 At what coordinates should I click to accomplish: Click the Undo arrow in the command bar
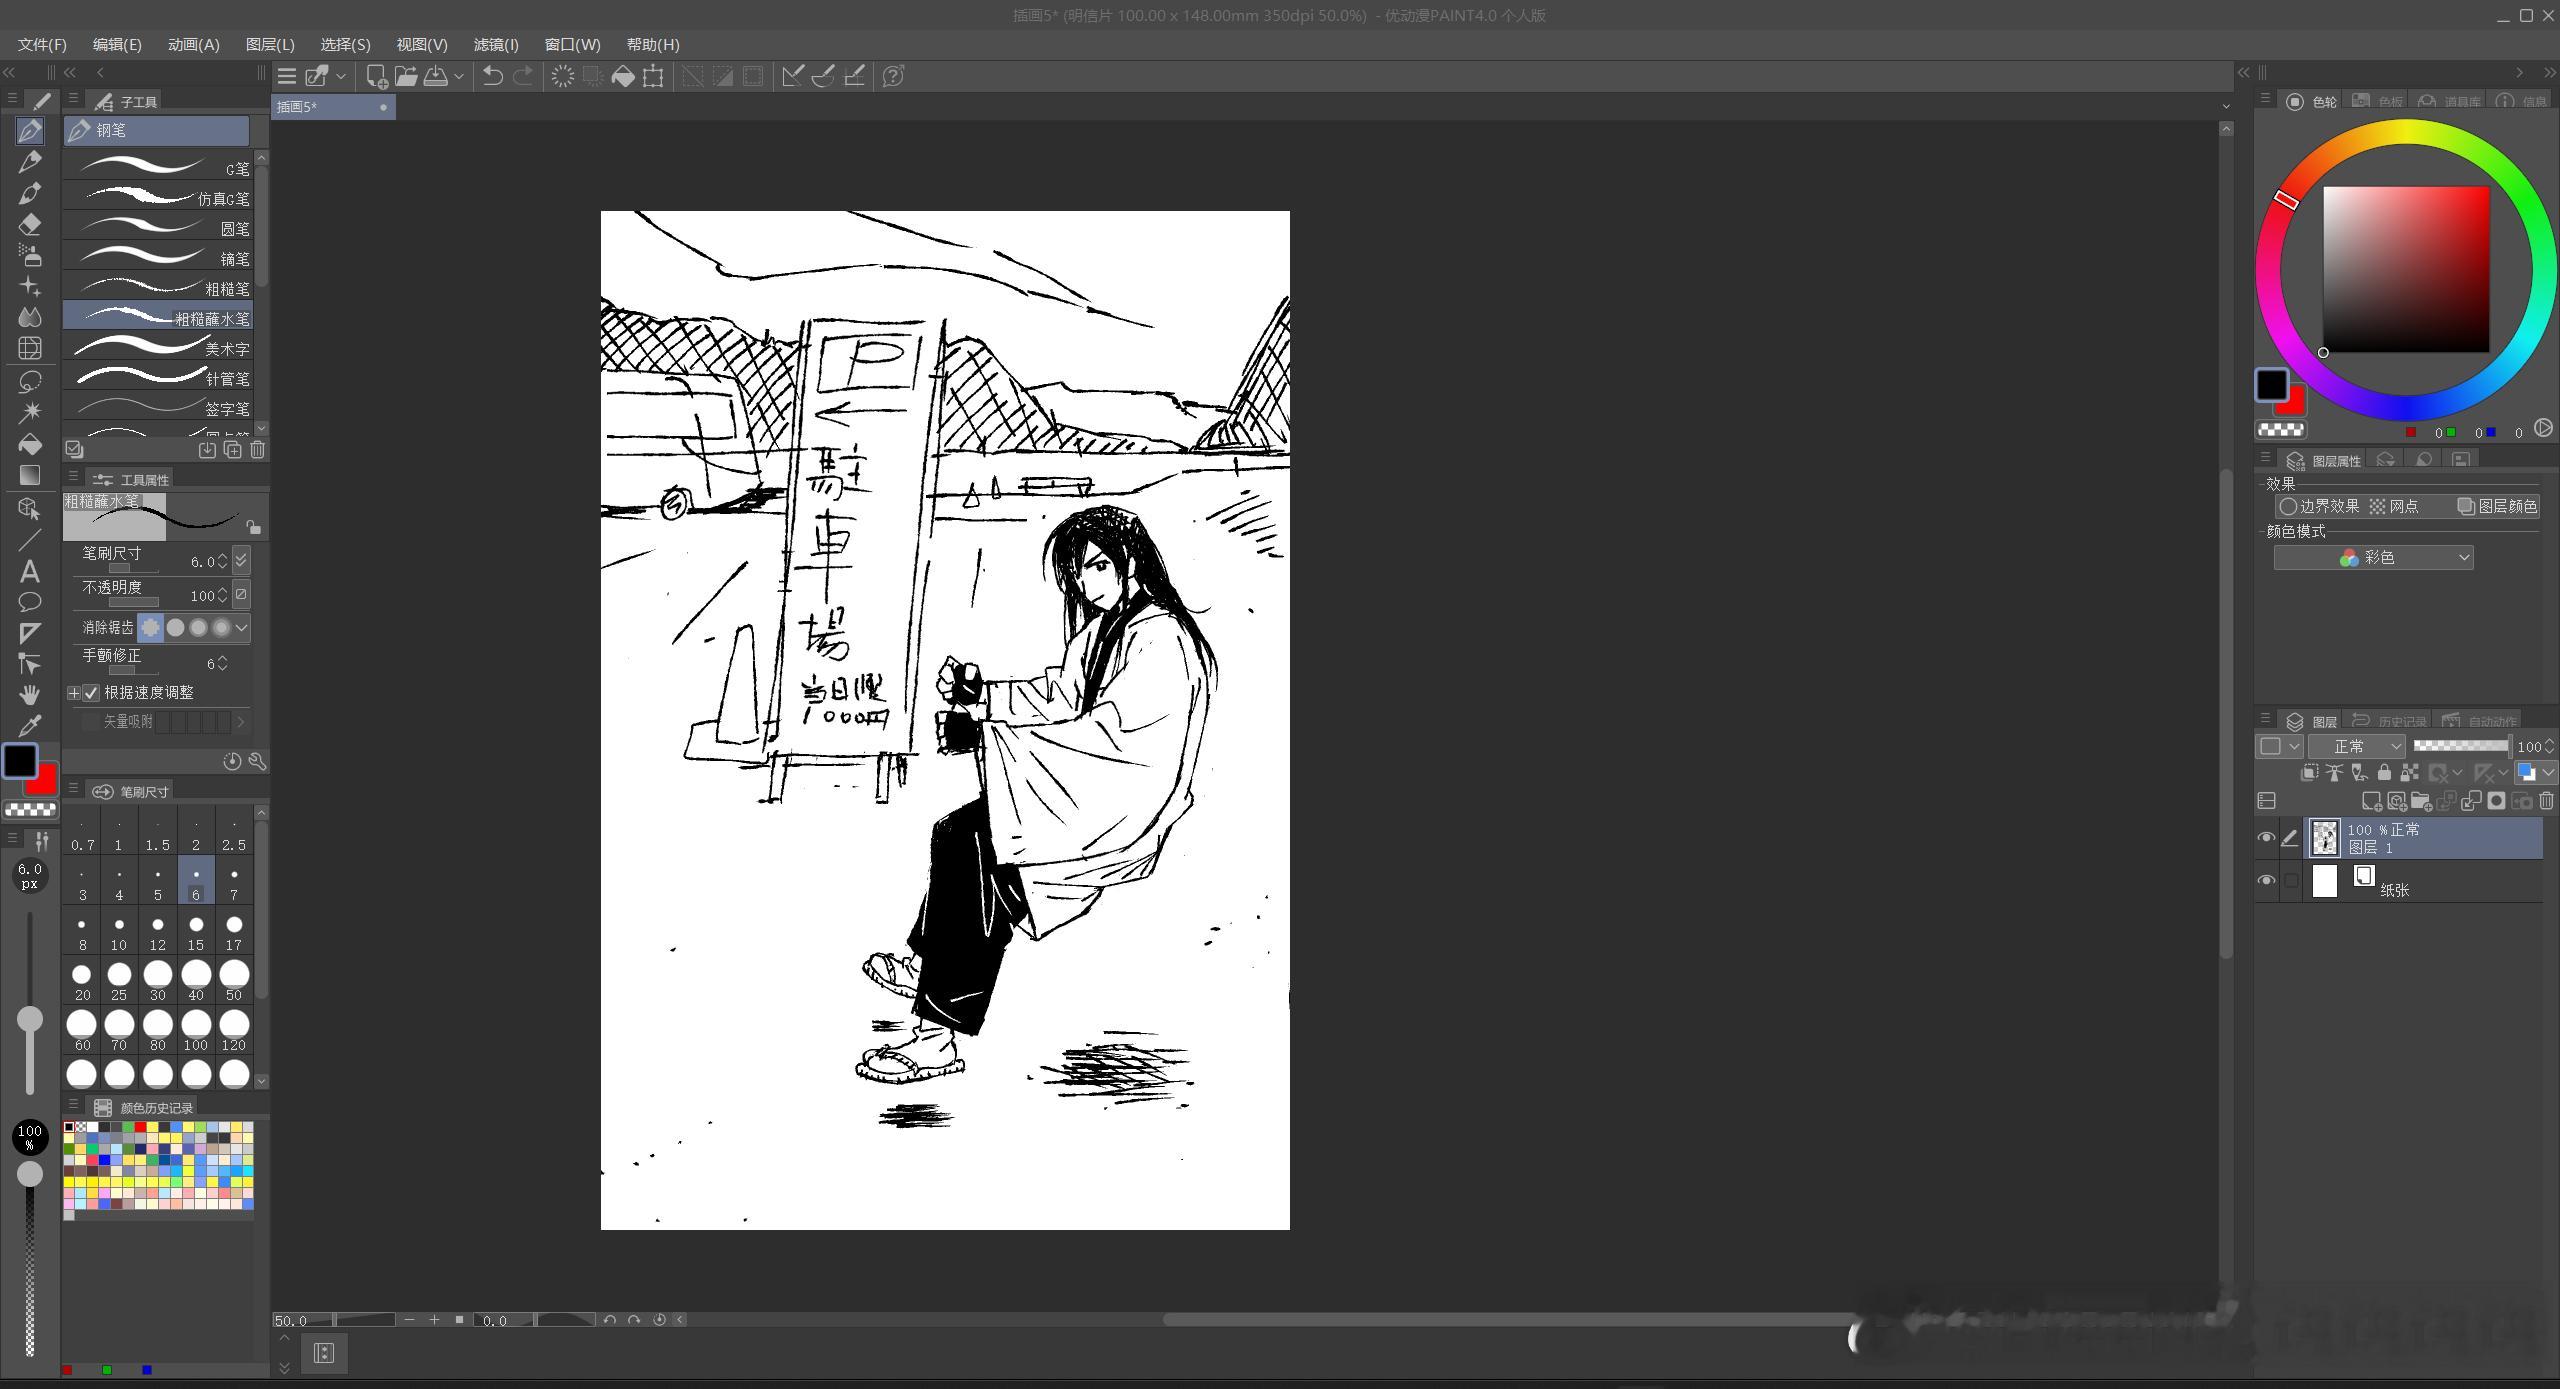(x=492, y=76)
